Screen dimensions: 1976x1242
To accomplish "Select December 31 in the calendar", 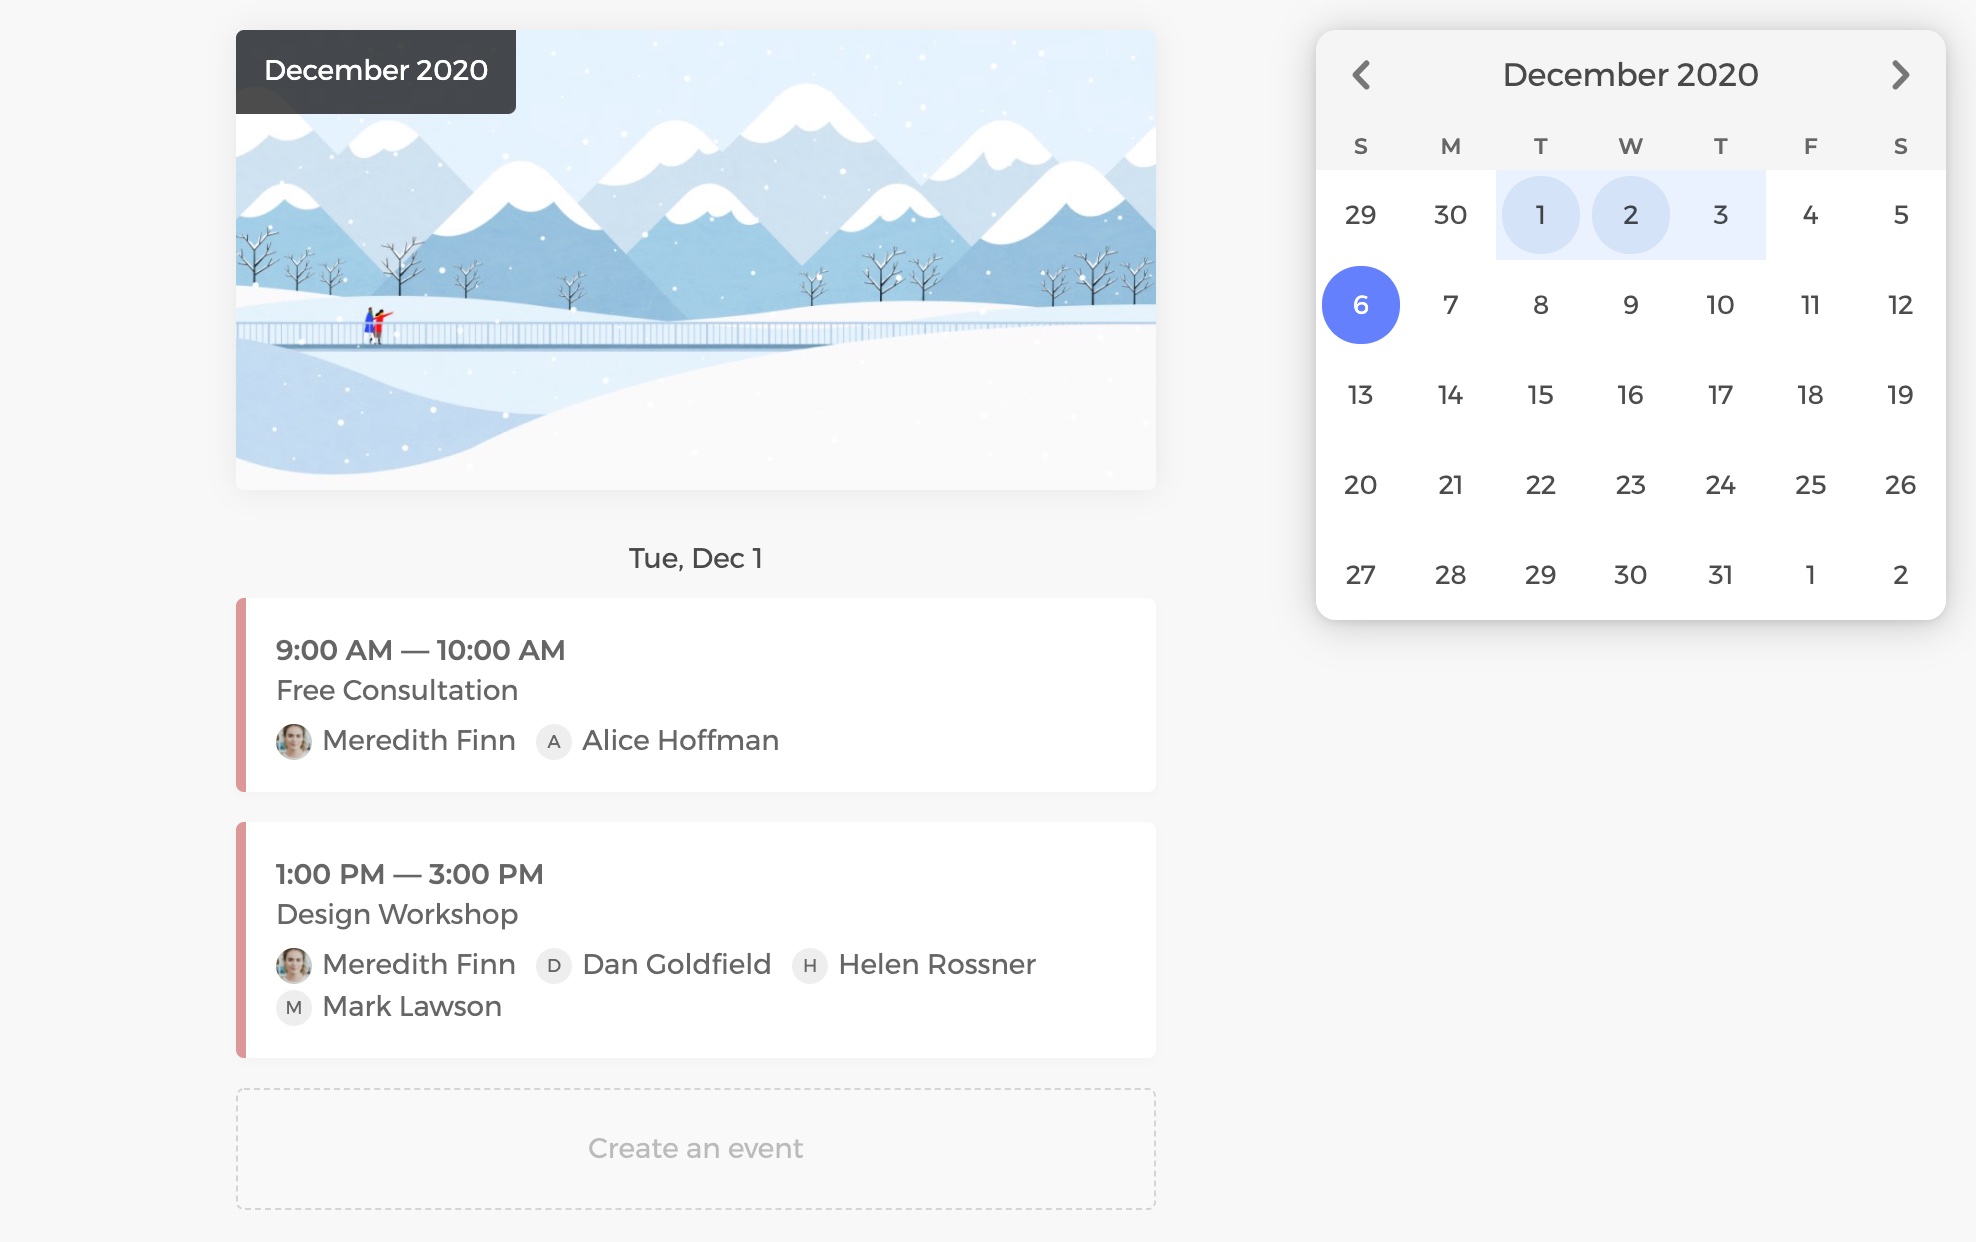I will pyautogui.click(x=1720, y=575).
